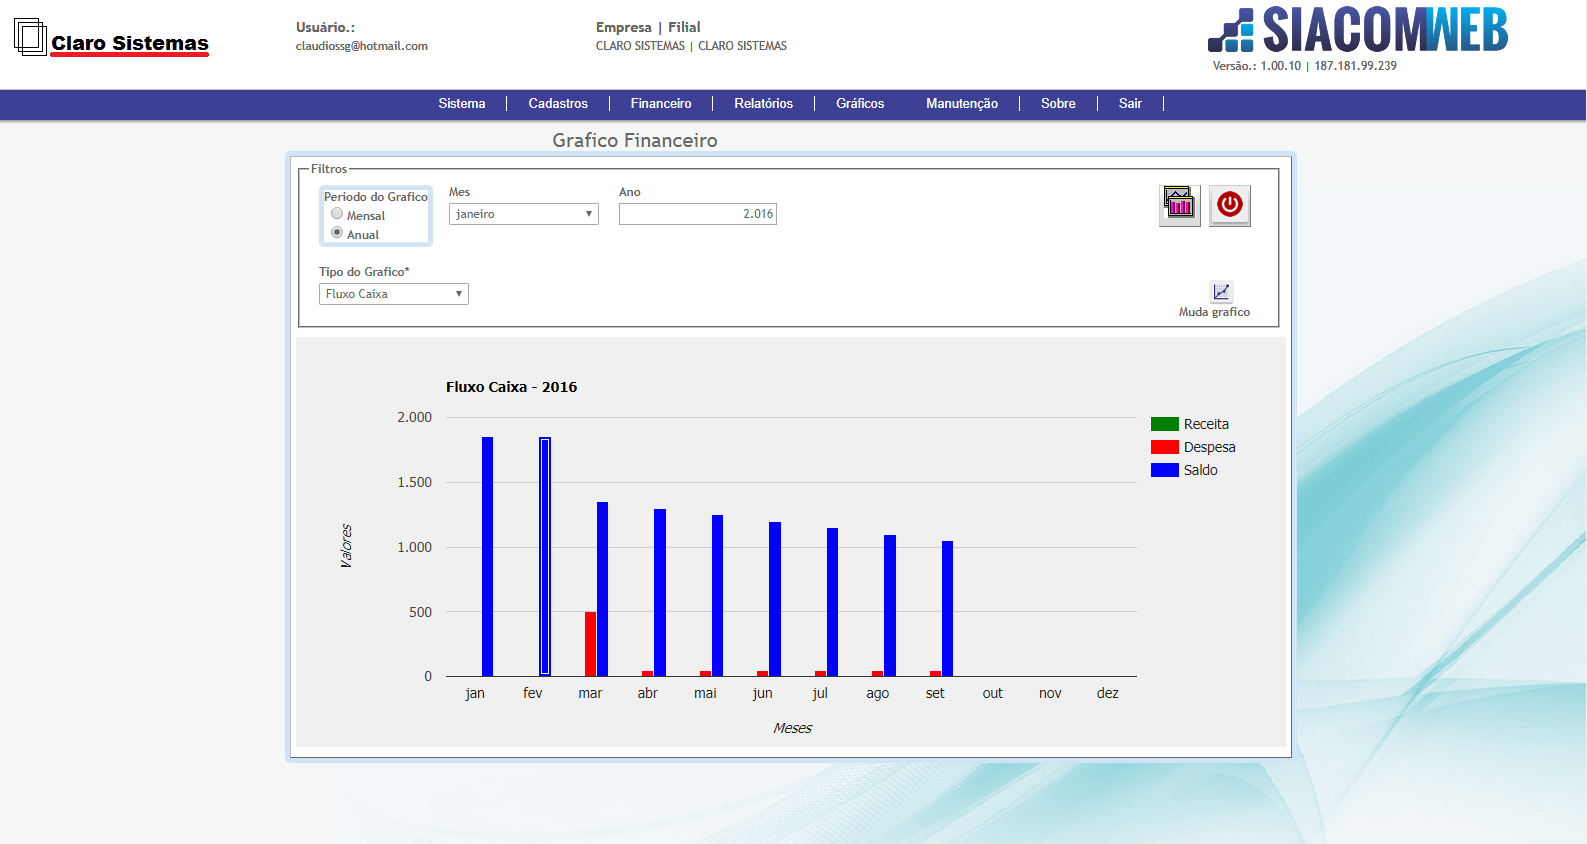Click the SIACOMWEB logo

point(1358,30)
